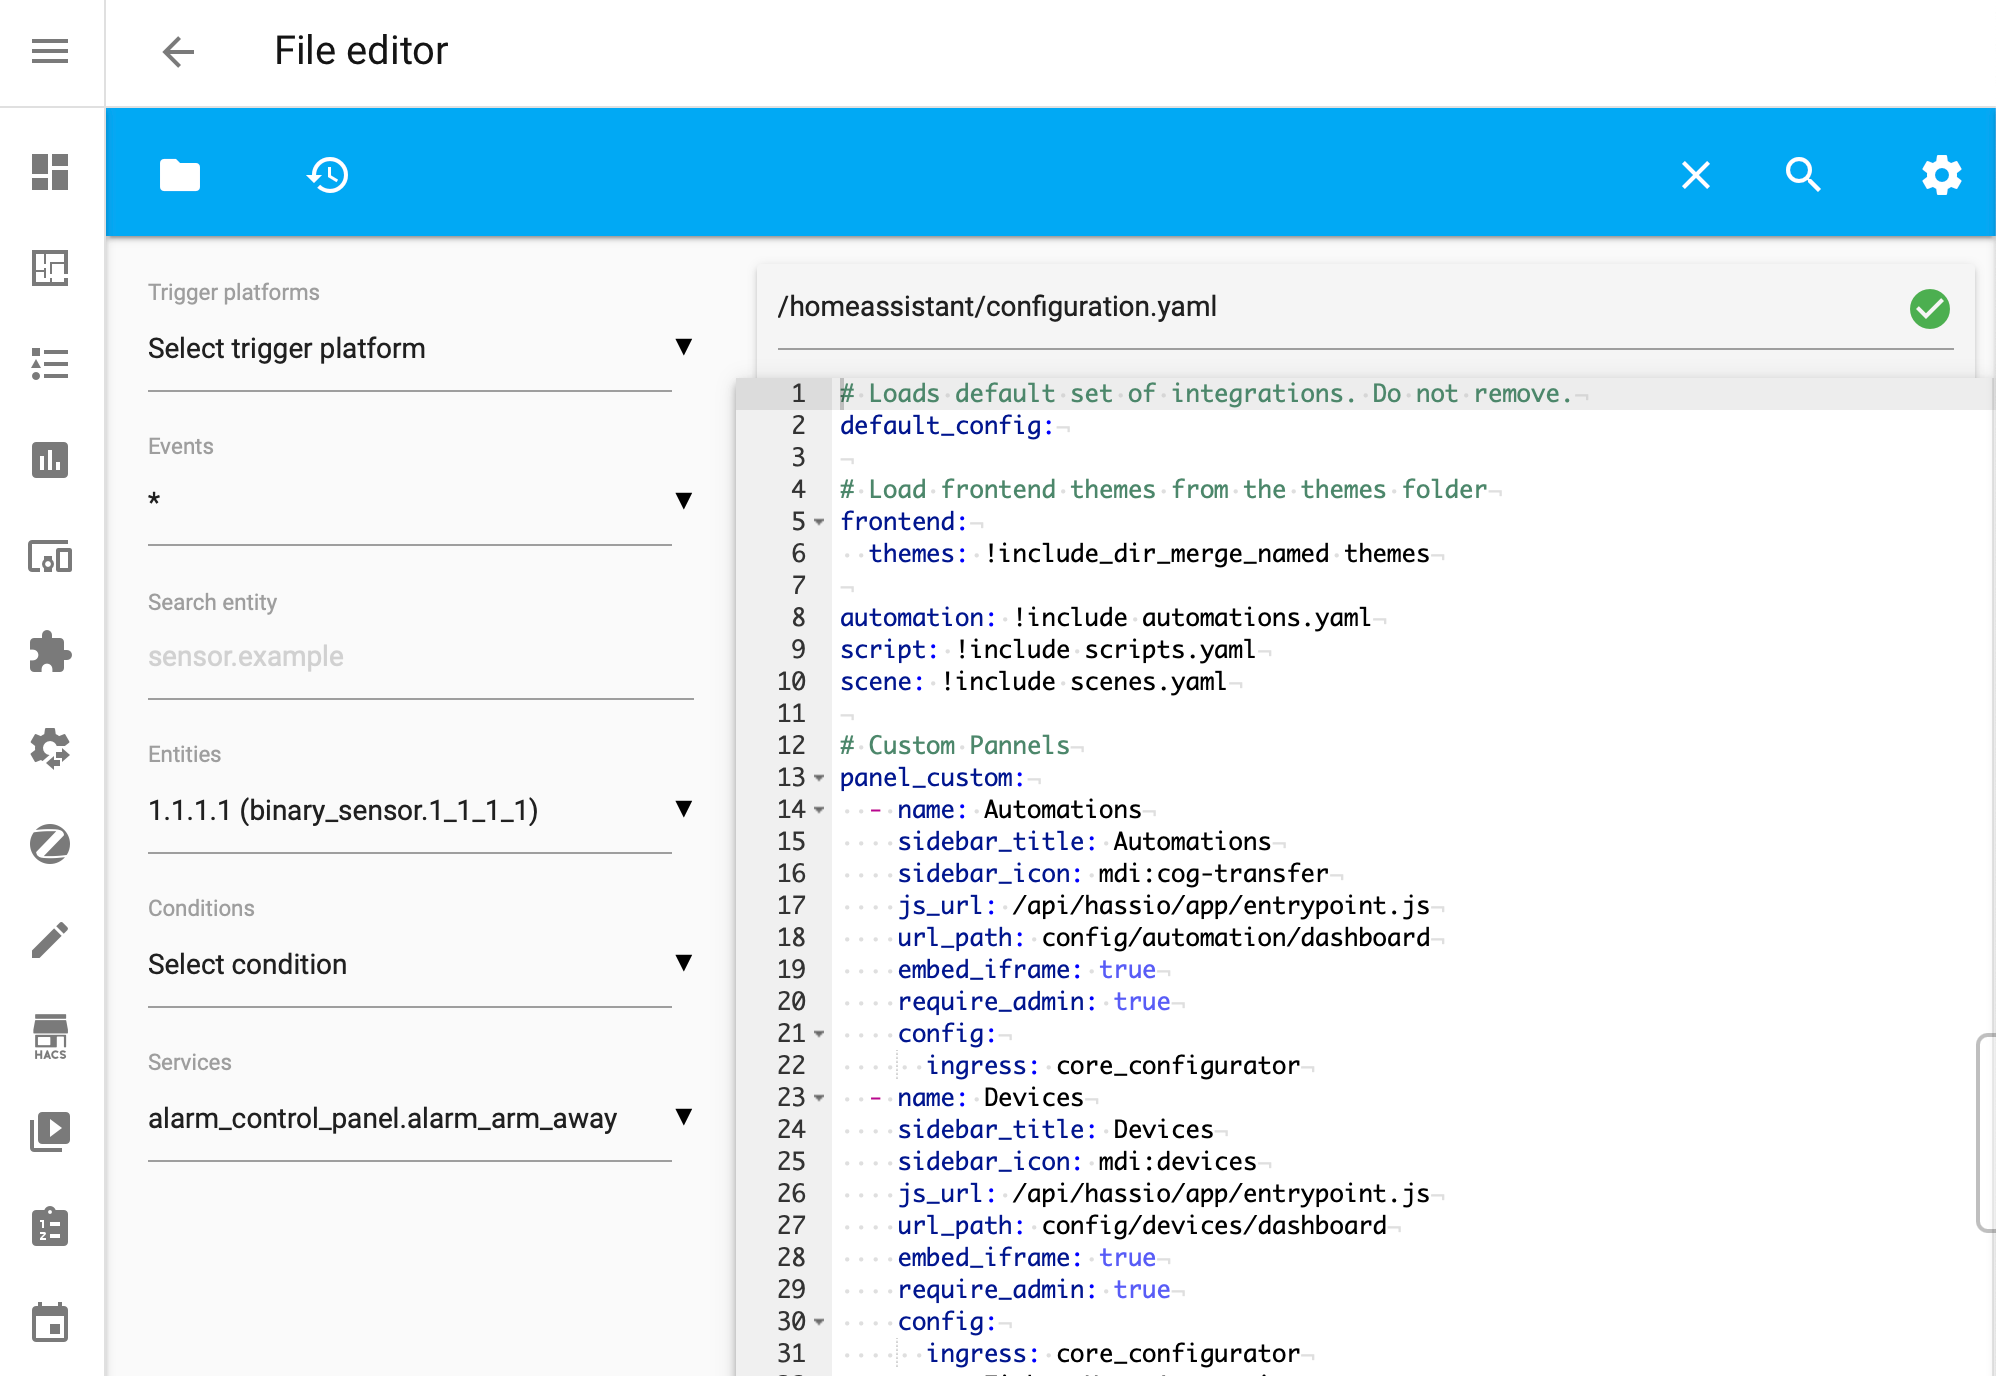Open the pencil File editor sidebar icon
The width and height of the screenshot is (1996, 1376).
click(x=50, y=940)
